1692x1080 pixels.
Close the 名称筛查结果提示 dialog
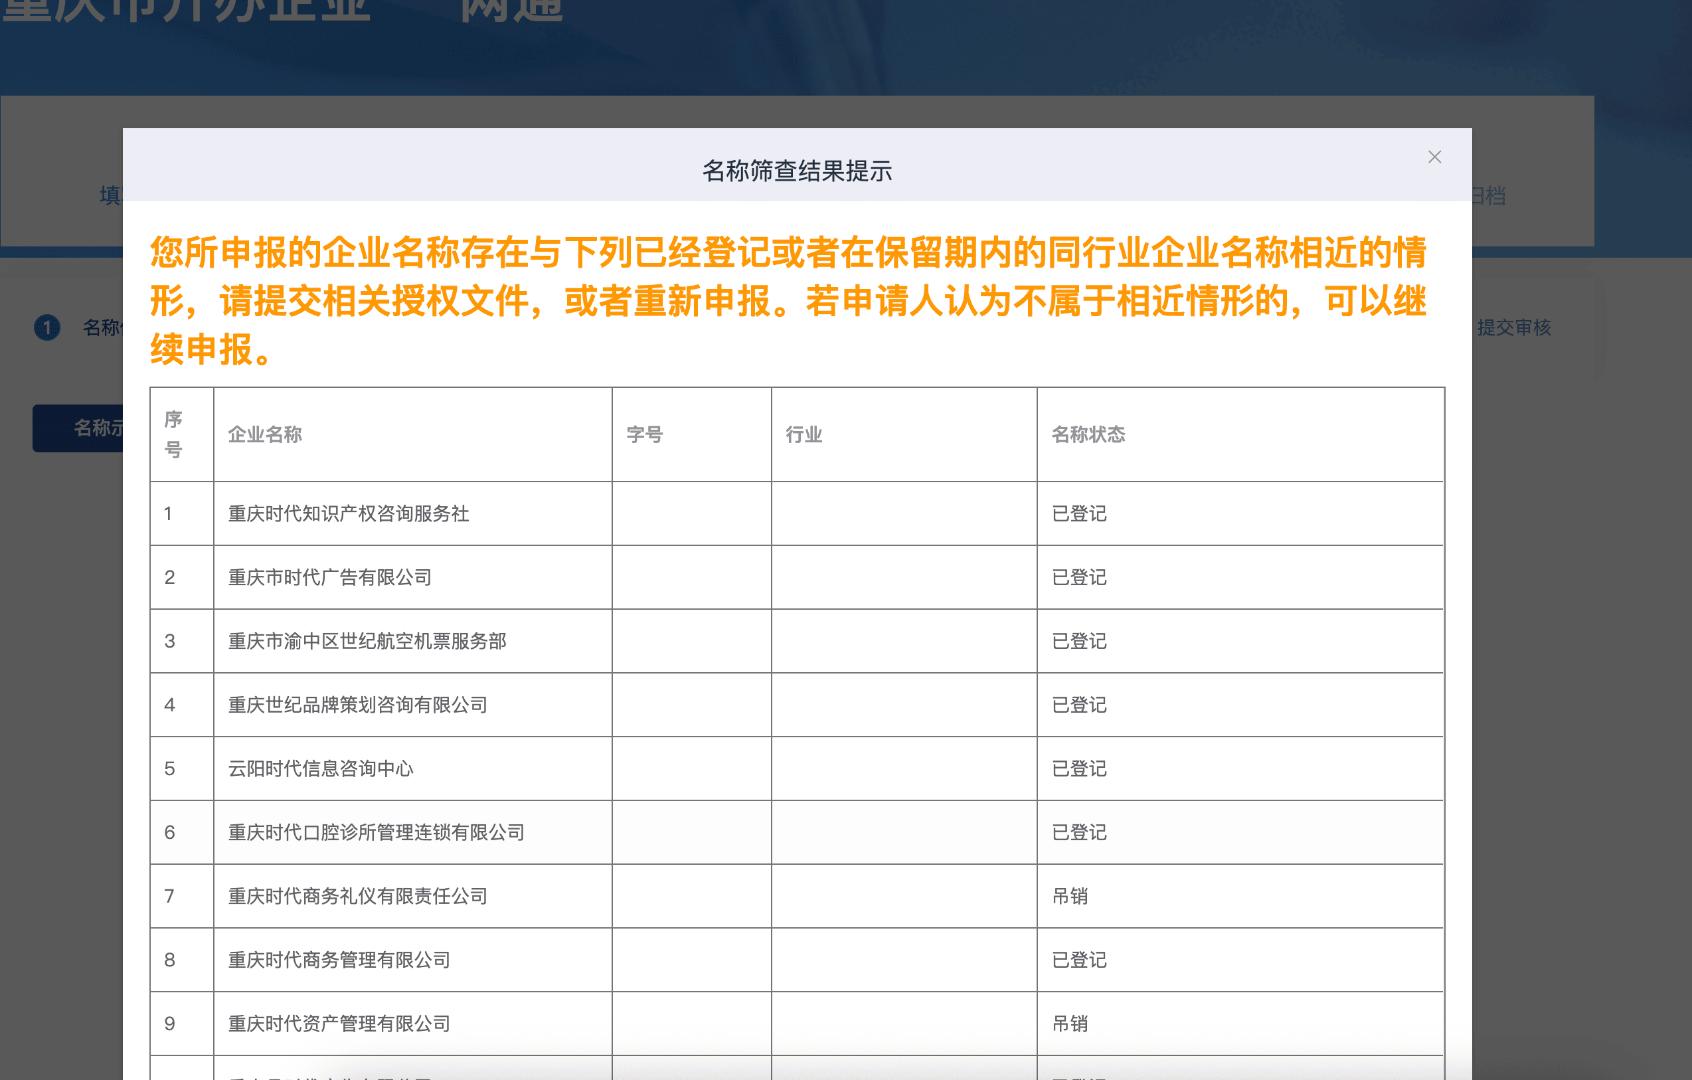tap(1434, 157)
